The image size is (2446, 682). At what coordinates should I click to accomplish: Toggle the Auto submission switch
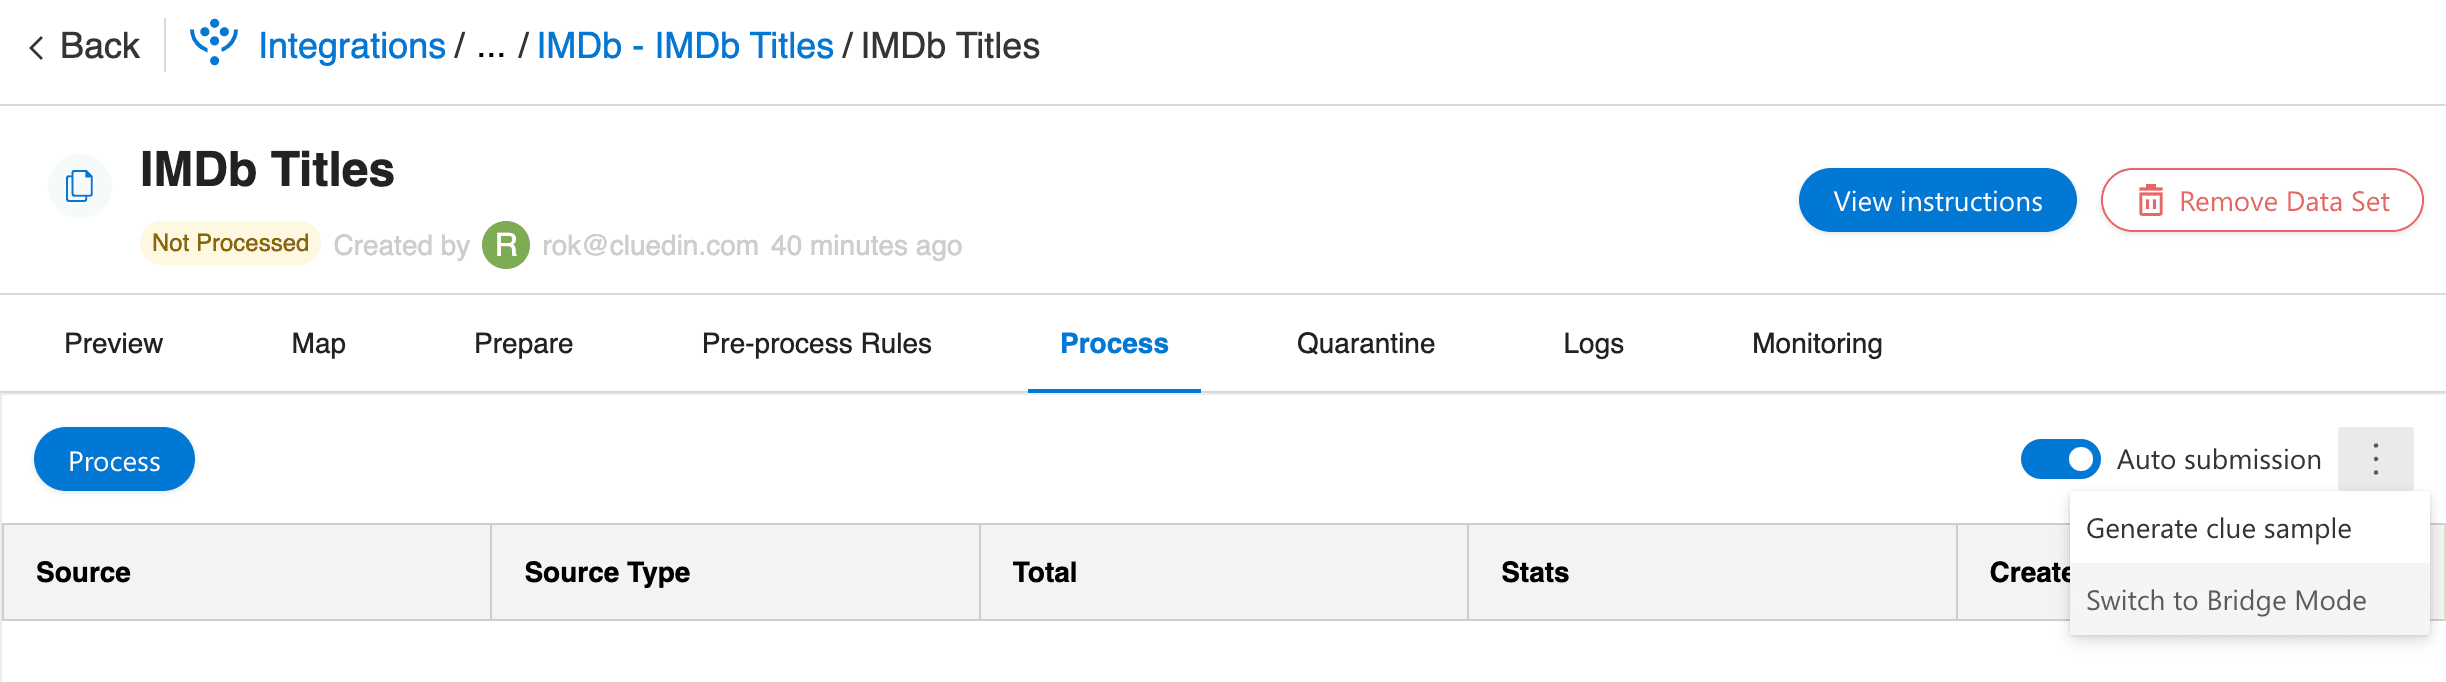tap(2061, 459)
